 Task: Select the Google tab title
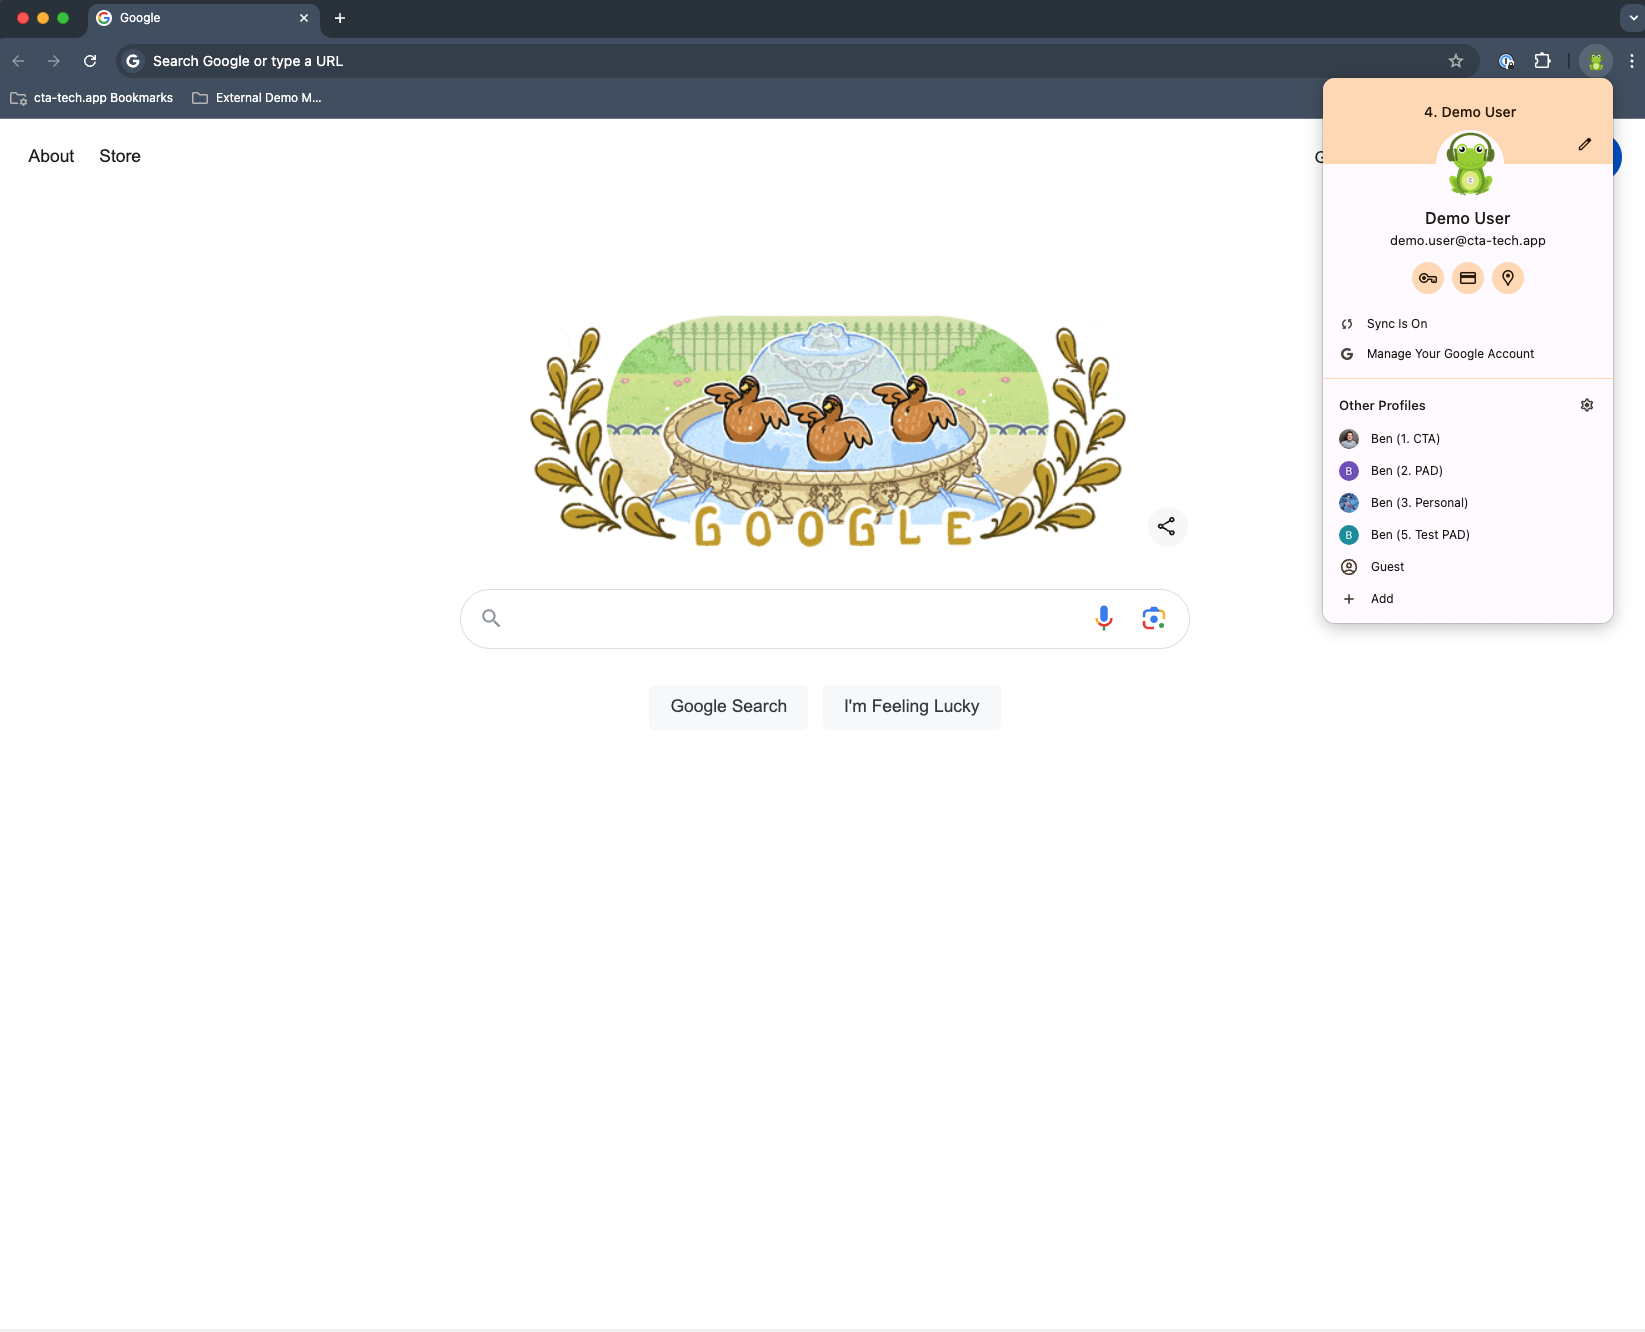coord(140,18)
